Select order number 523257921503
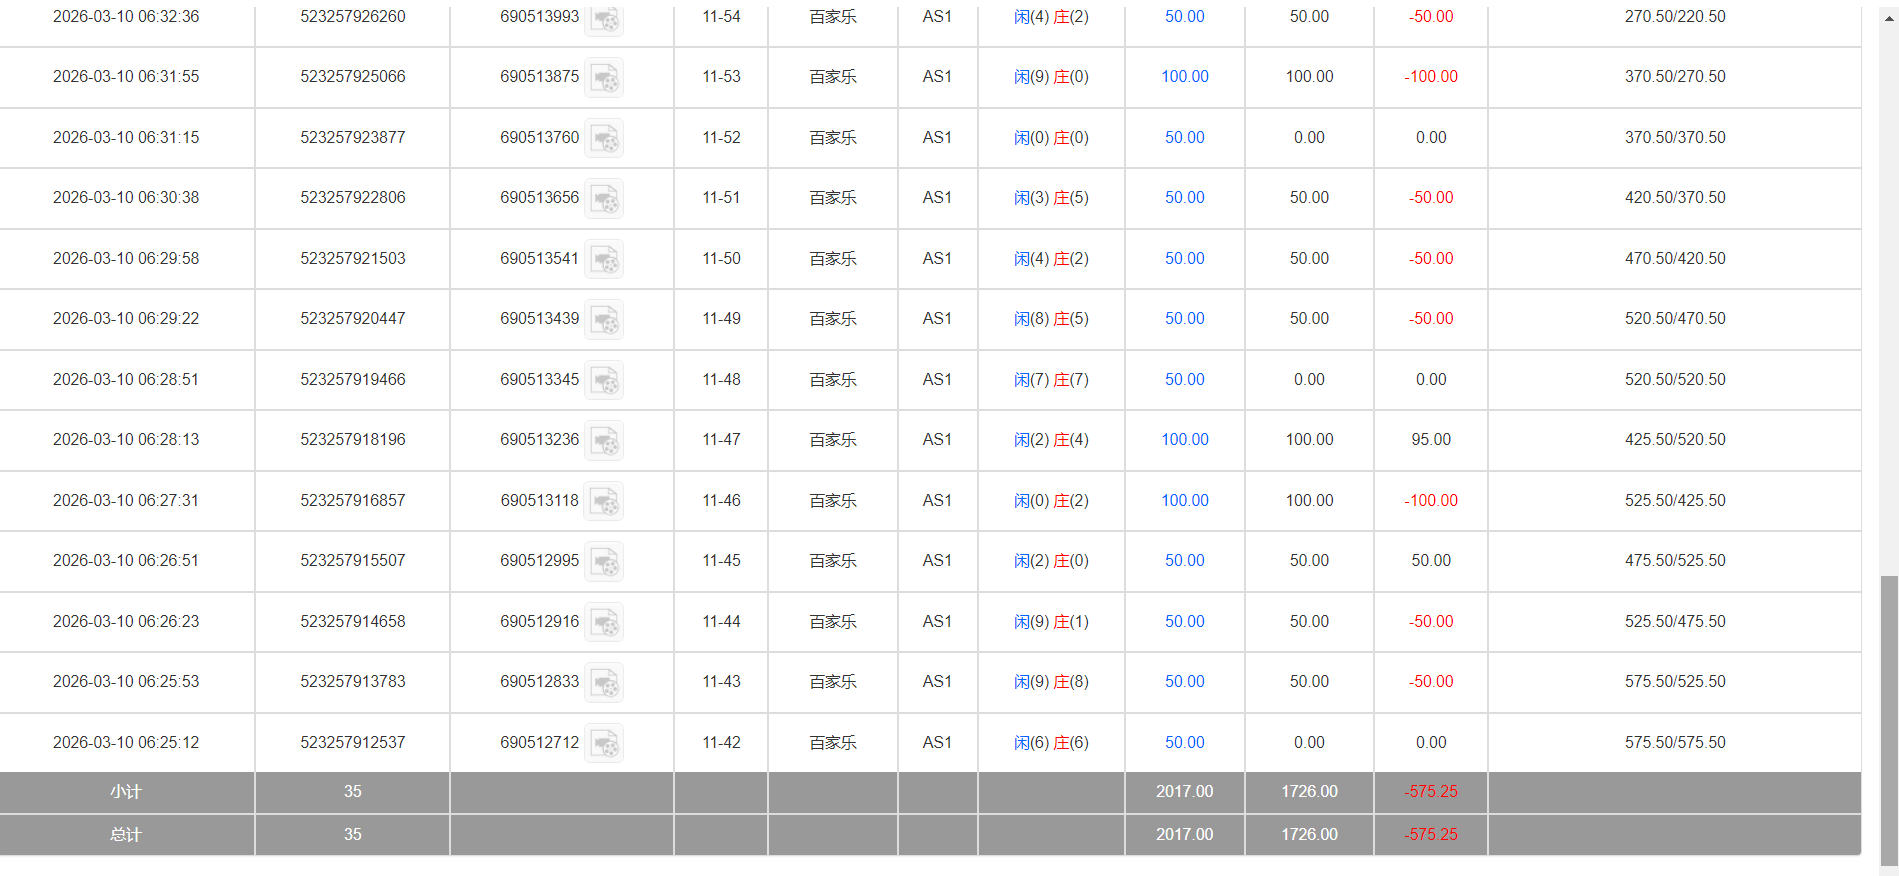The image size is (1899, 876). click(x=353, y=259)
